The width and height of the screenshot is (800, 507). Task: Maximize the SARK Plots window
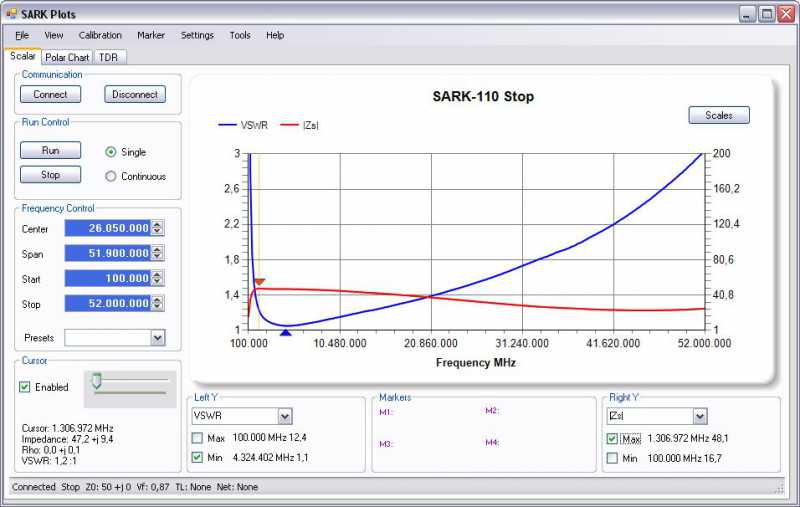coord(766,14)
